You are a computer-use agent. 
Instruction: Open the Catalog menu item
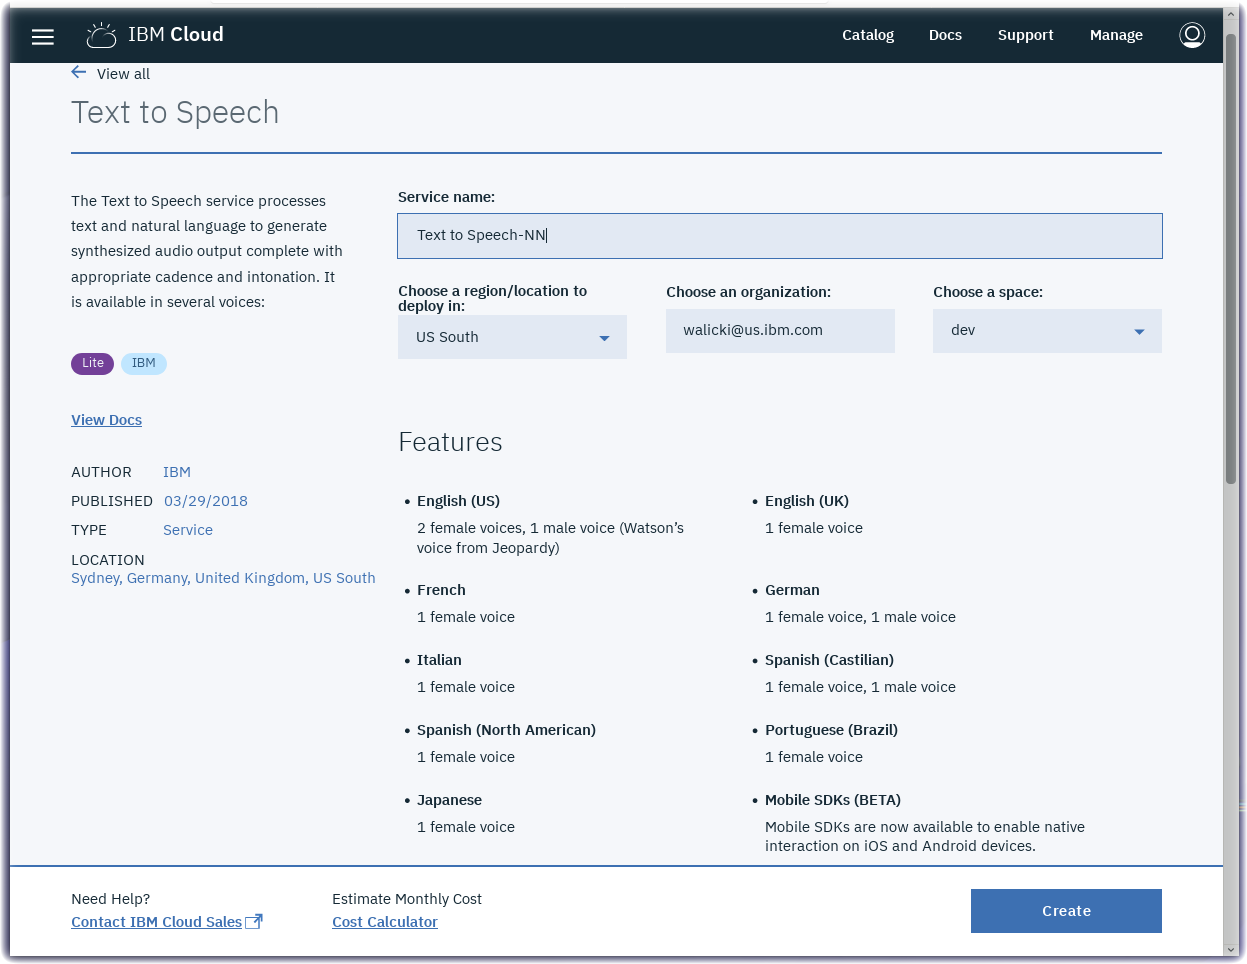[x=868, y=35]
